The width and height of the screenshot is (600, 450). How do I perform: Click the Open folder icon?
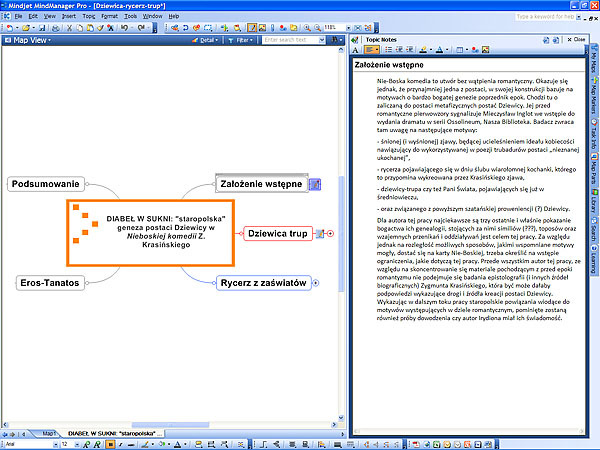26,28
